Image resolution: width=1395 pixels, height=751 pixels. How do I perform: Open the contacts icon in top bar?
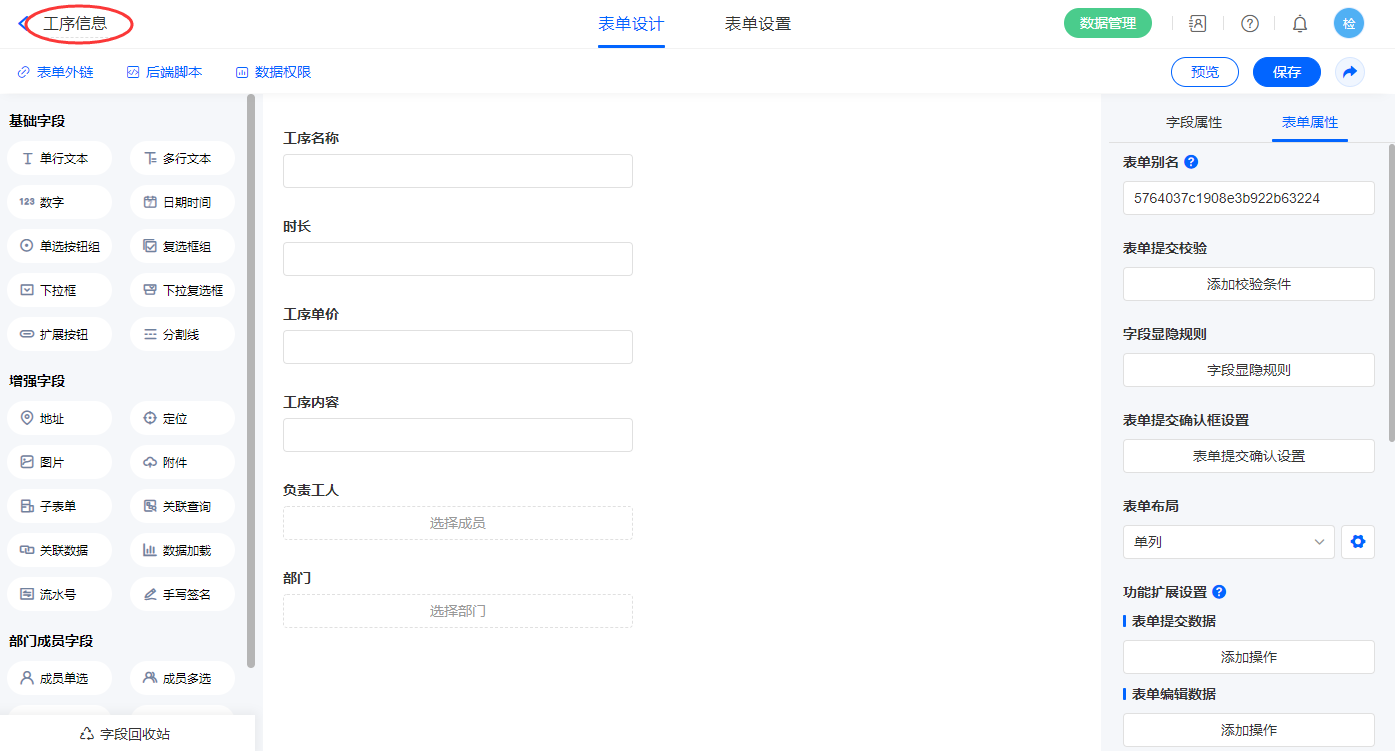click(1198, 24)
